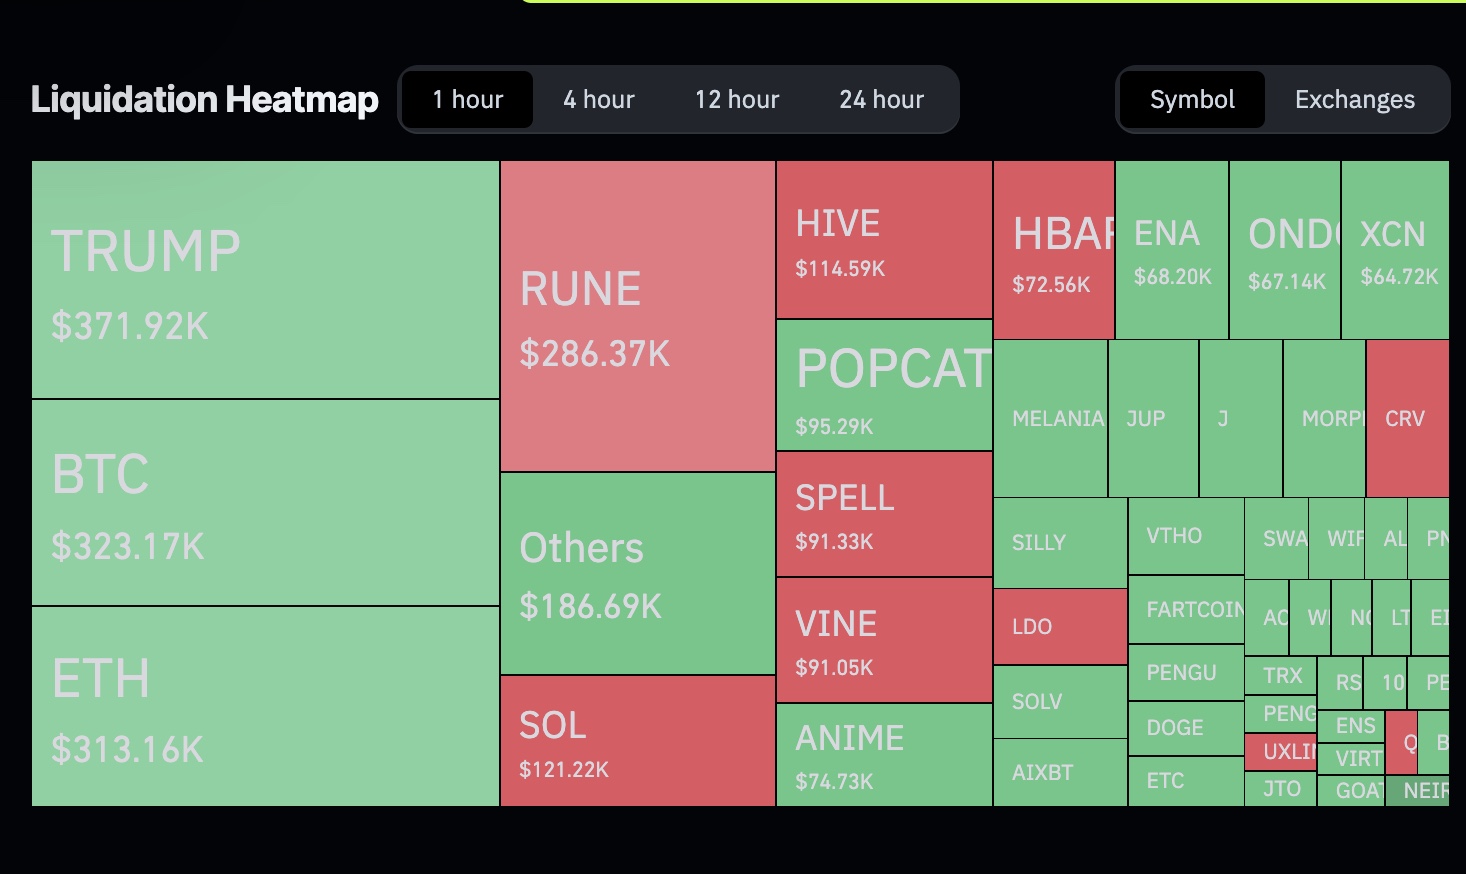The width and height of the screenshot is (1466, 874).
Task: Expand the Others category tile
Action: click(637, 575)
